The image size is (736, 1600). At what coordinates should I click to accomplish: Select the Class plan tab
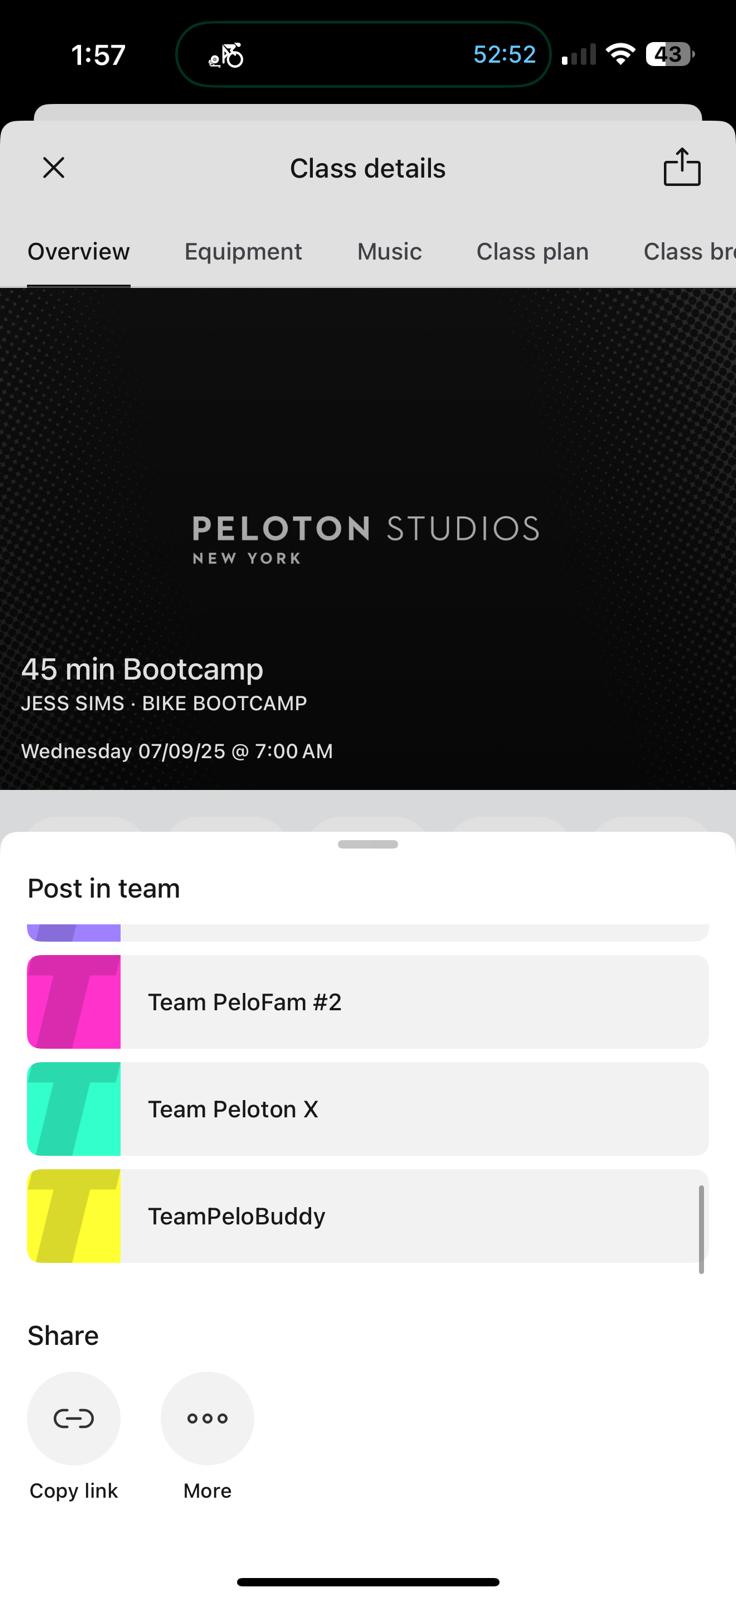click(532, 251)
